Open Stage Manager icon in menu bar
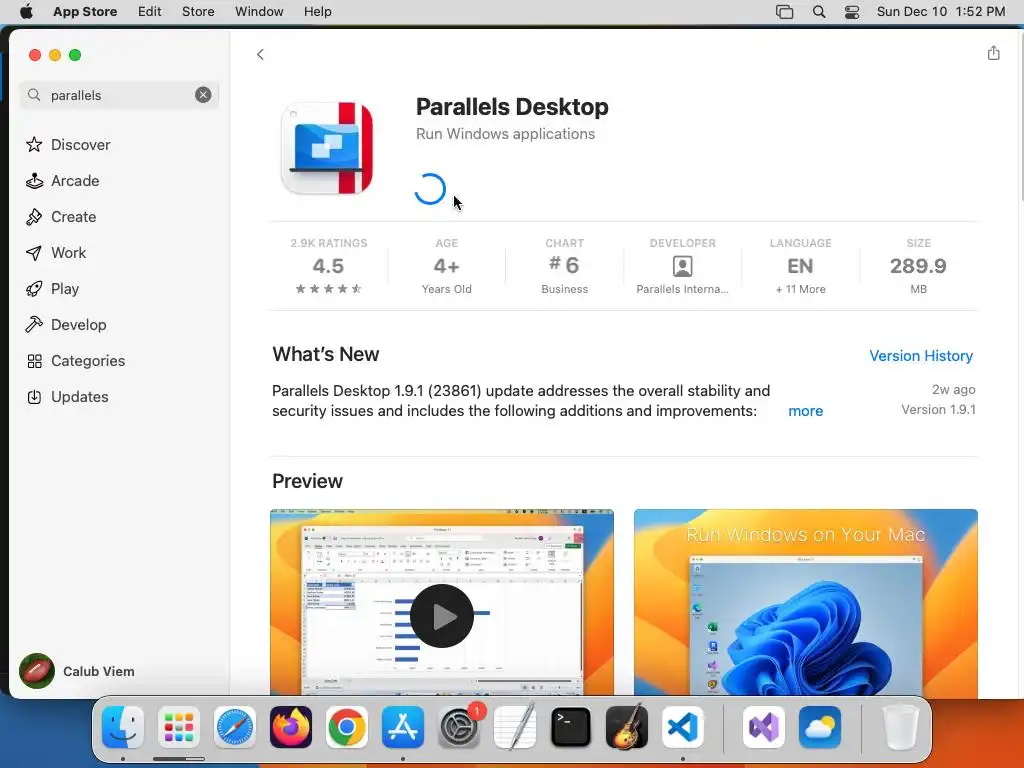Image resolution: width=1024 pixels, height=768 pixels. tap(784, 12)
